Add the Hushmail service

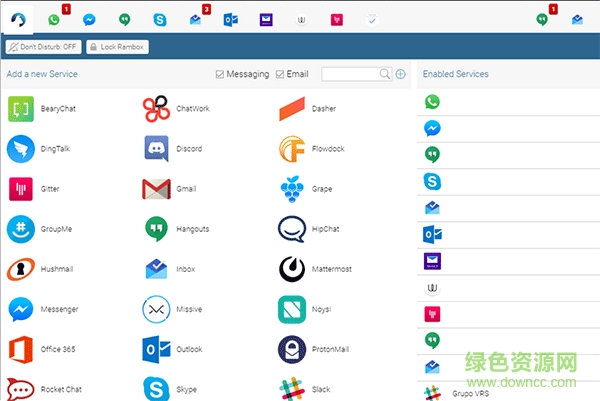pyautogui.click(x=40, y=269)
